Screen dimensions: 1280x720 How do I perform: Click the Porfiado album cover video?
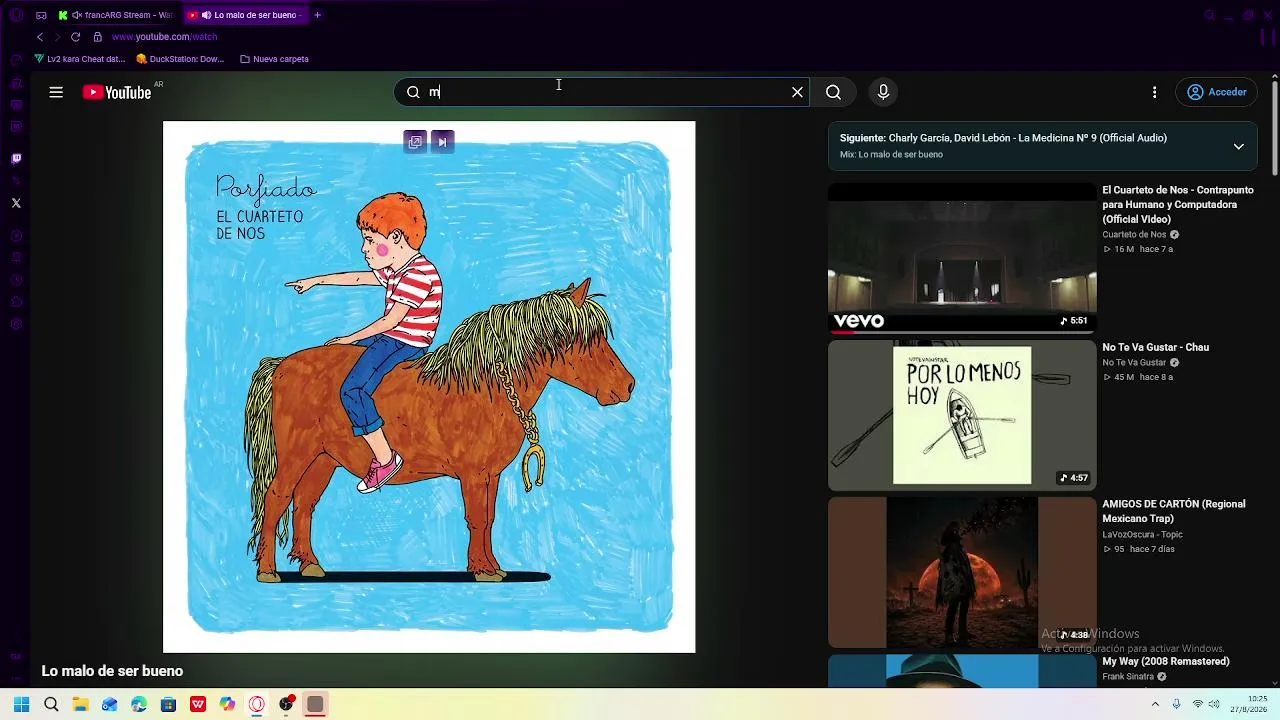click(429, 387)
